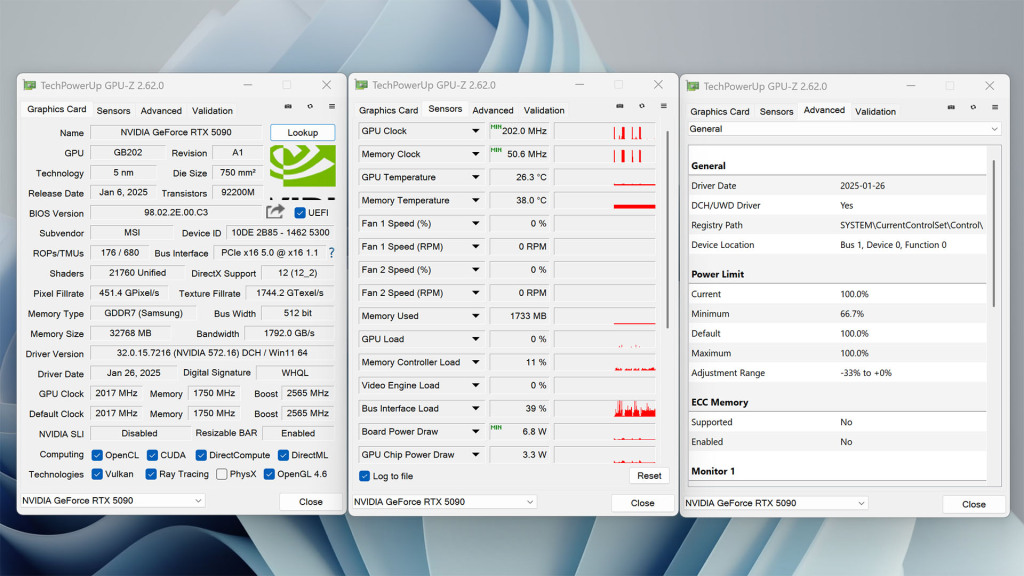Open the hamburger menu on the Advanced window

(x=993, y=107)
